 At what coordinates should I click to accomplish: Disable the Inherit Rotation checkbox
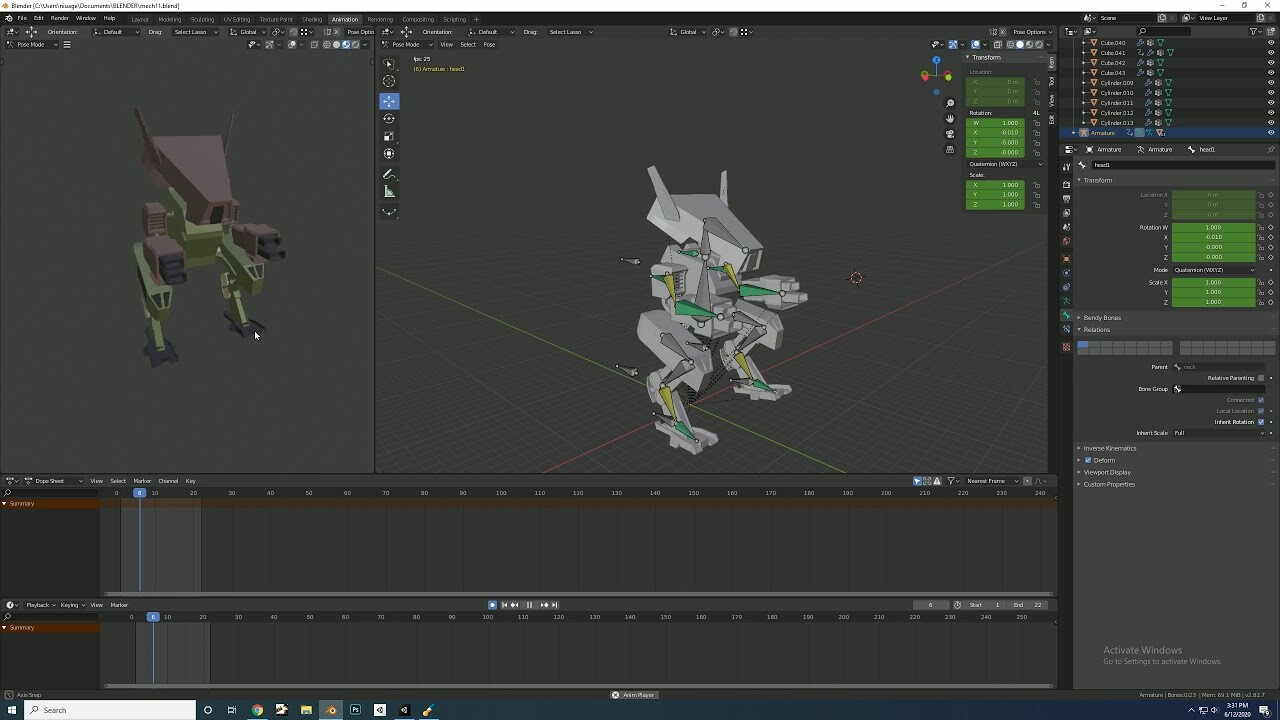[x=1262, y=421]
